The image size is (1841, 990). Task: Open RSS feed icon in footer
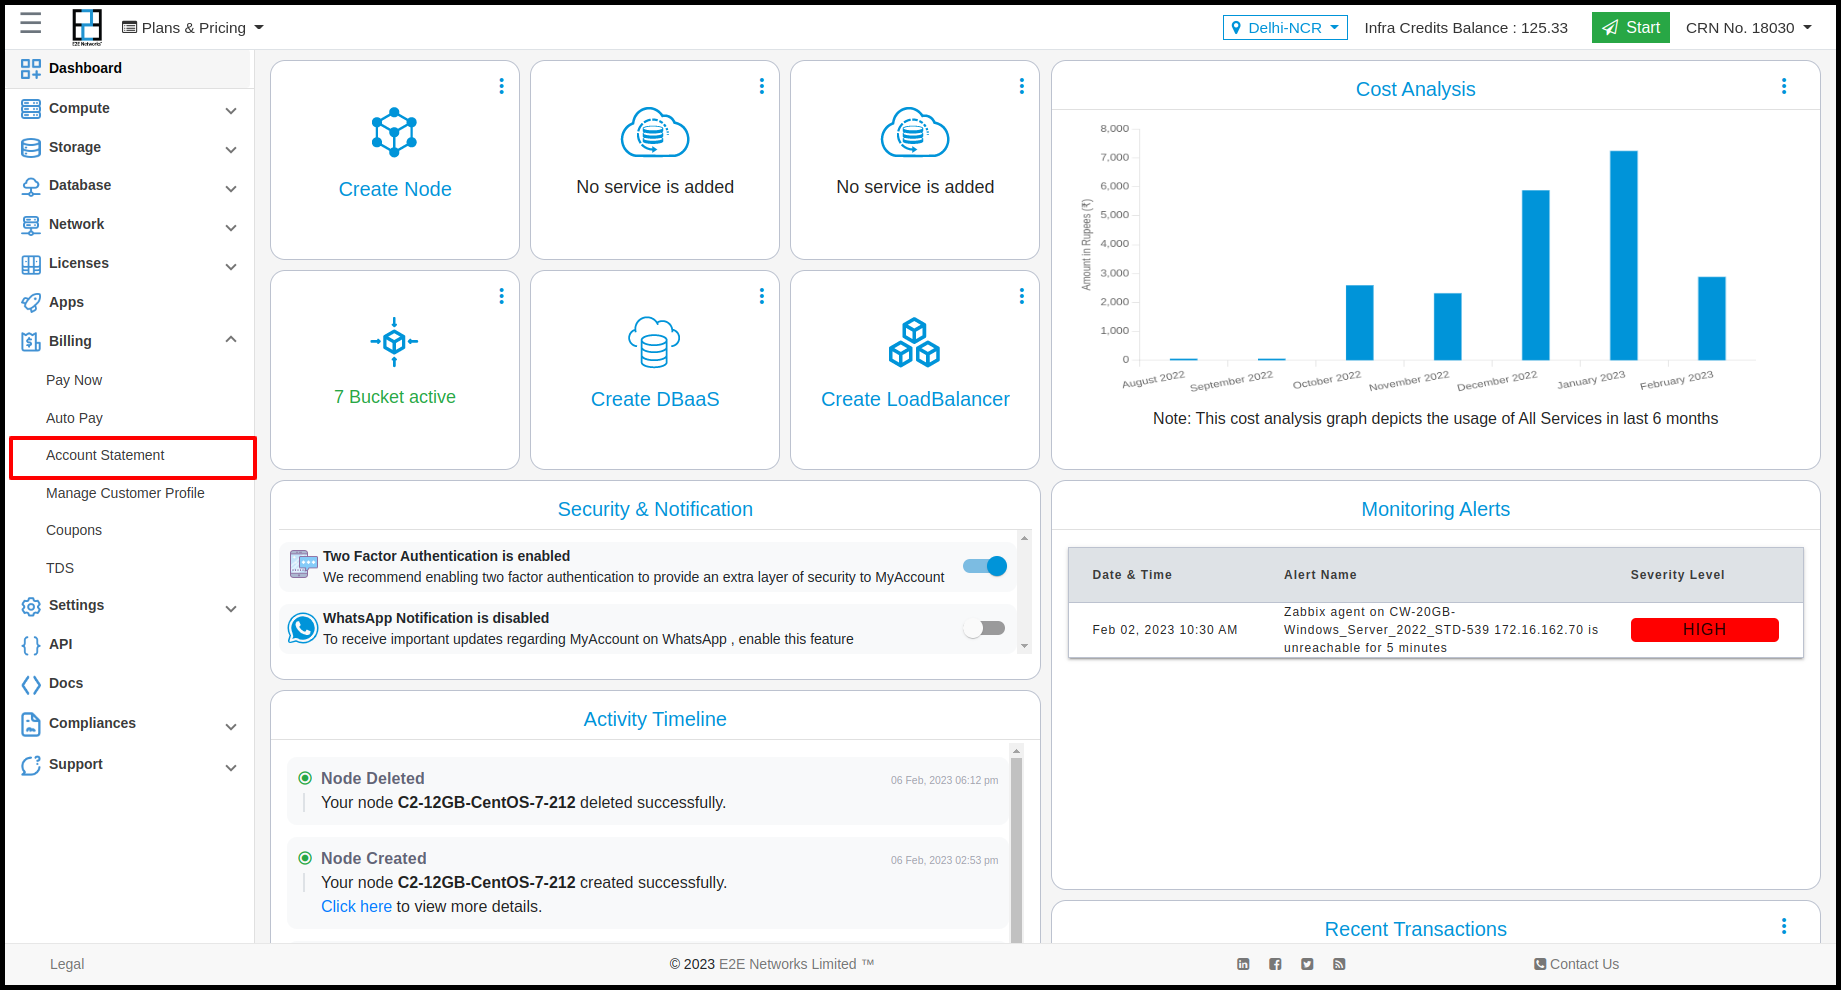coord(1339,964)
